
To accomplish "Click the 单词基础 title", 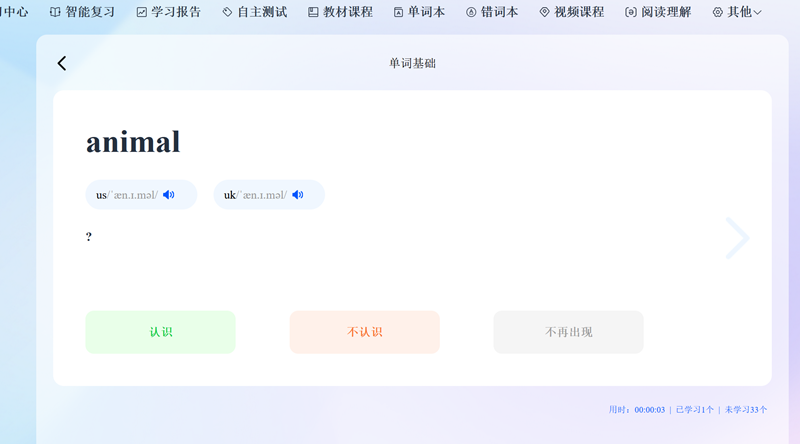I will click(412, 63).
